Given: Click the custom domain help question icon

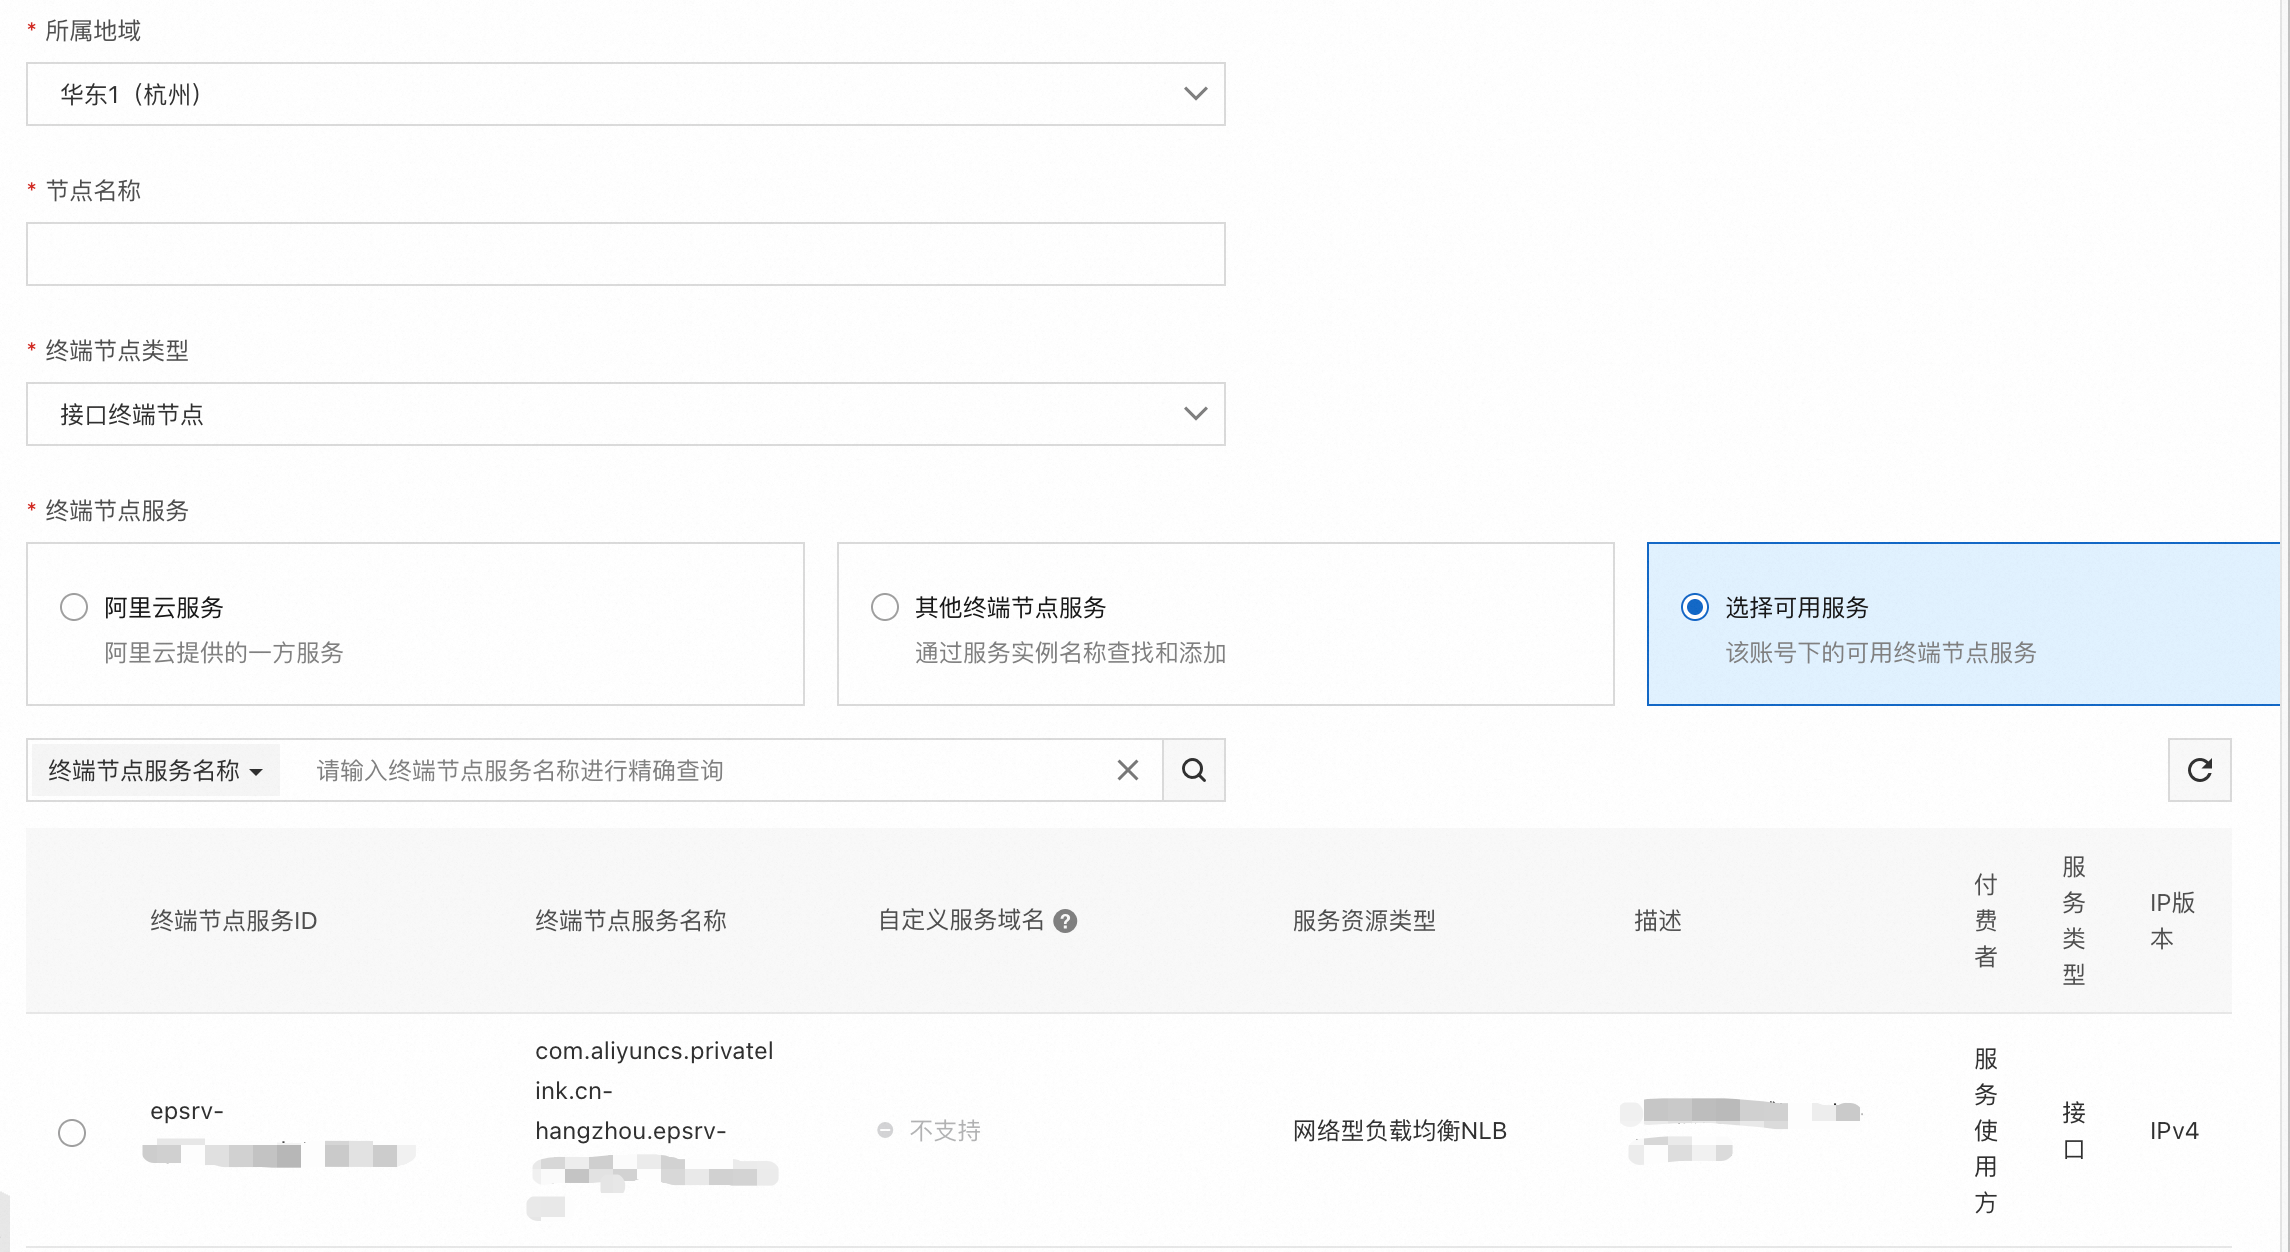Looking at the screenshot, I should pyautogui.click(x=1066, y=921).
